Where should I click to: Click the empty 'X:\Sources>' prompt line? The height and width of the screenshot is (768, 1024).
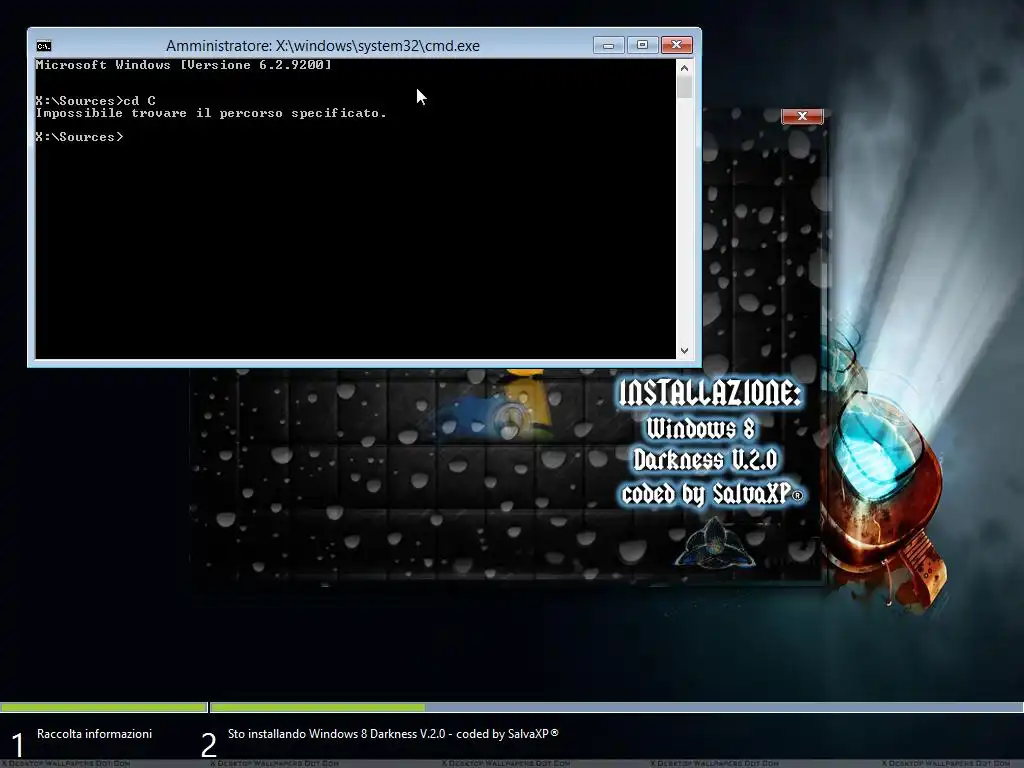[x=79, y=136]
